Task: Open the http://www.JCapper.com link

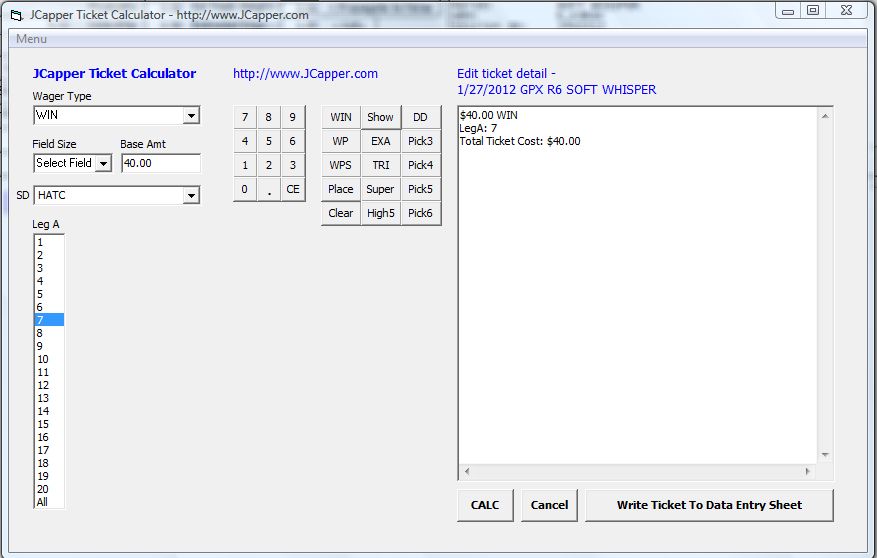Action: (x=305, y=74)
